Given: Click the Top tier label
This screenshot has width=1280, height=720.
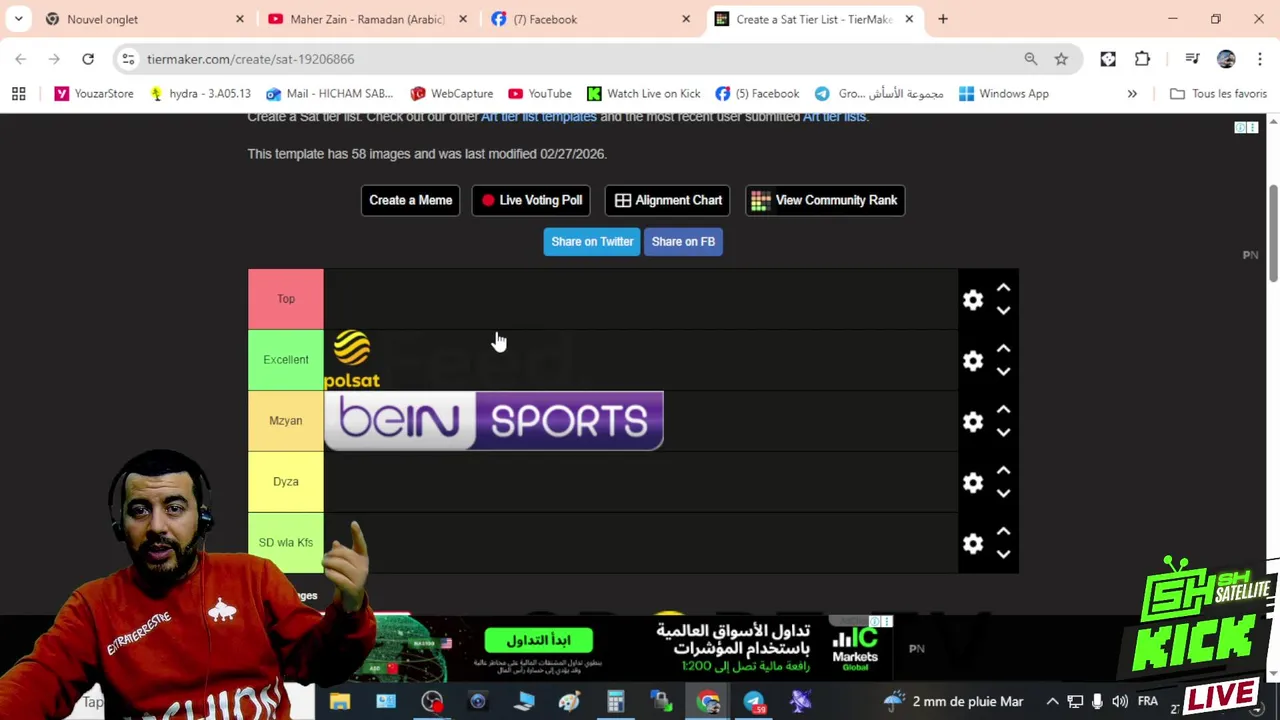Looking at the screenshot, I should point(286,299).
